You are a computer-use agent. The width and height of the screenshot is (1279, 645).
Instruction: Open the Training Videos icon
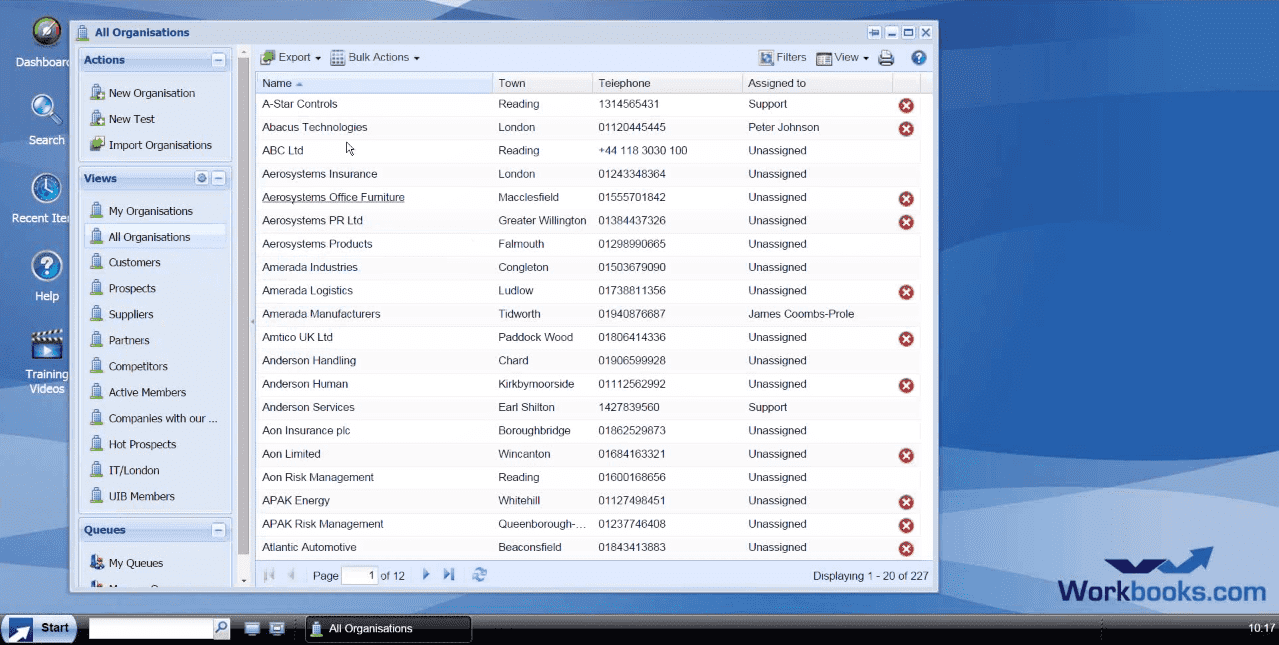pos(46,345)
